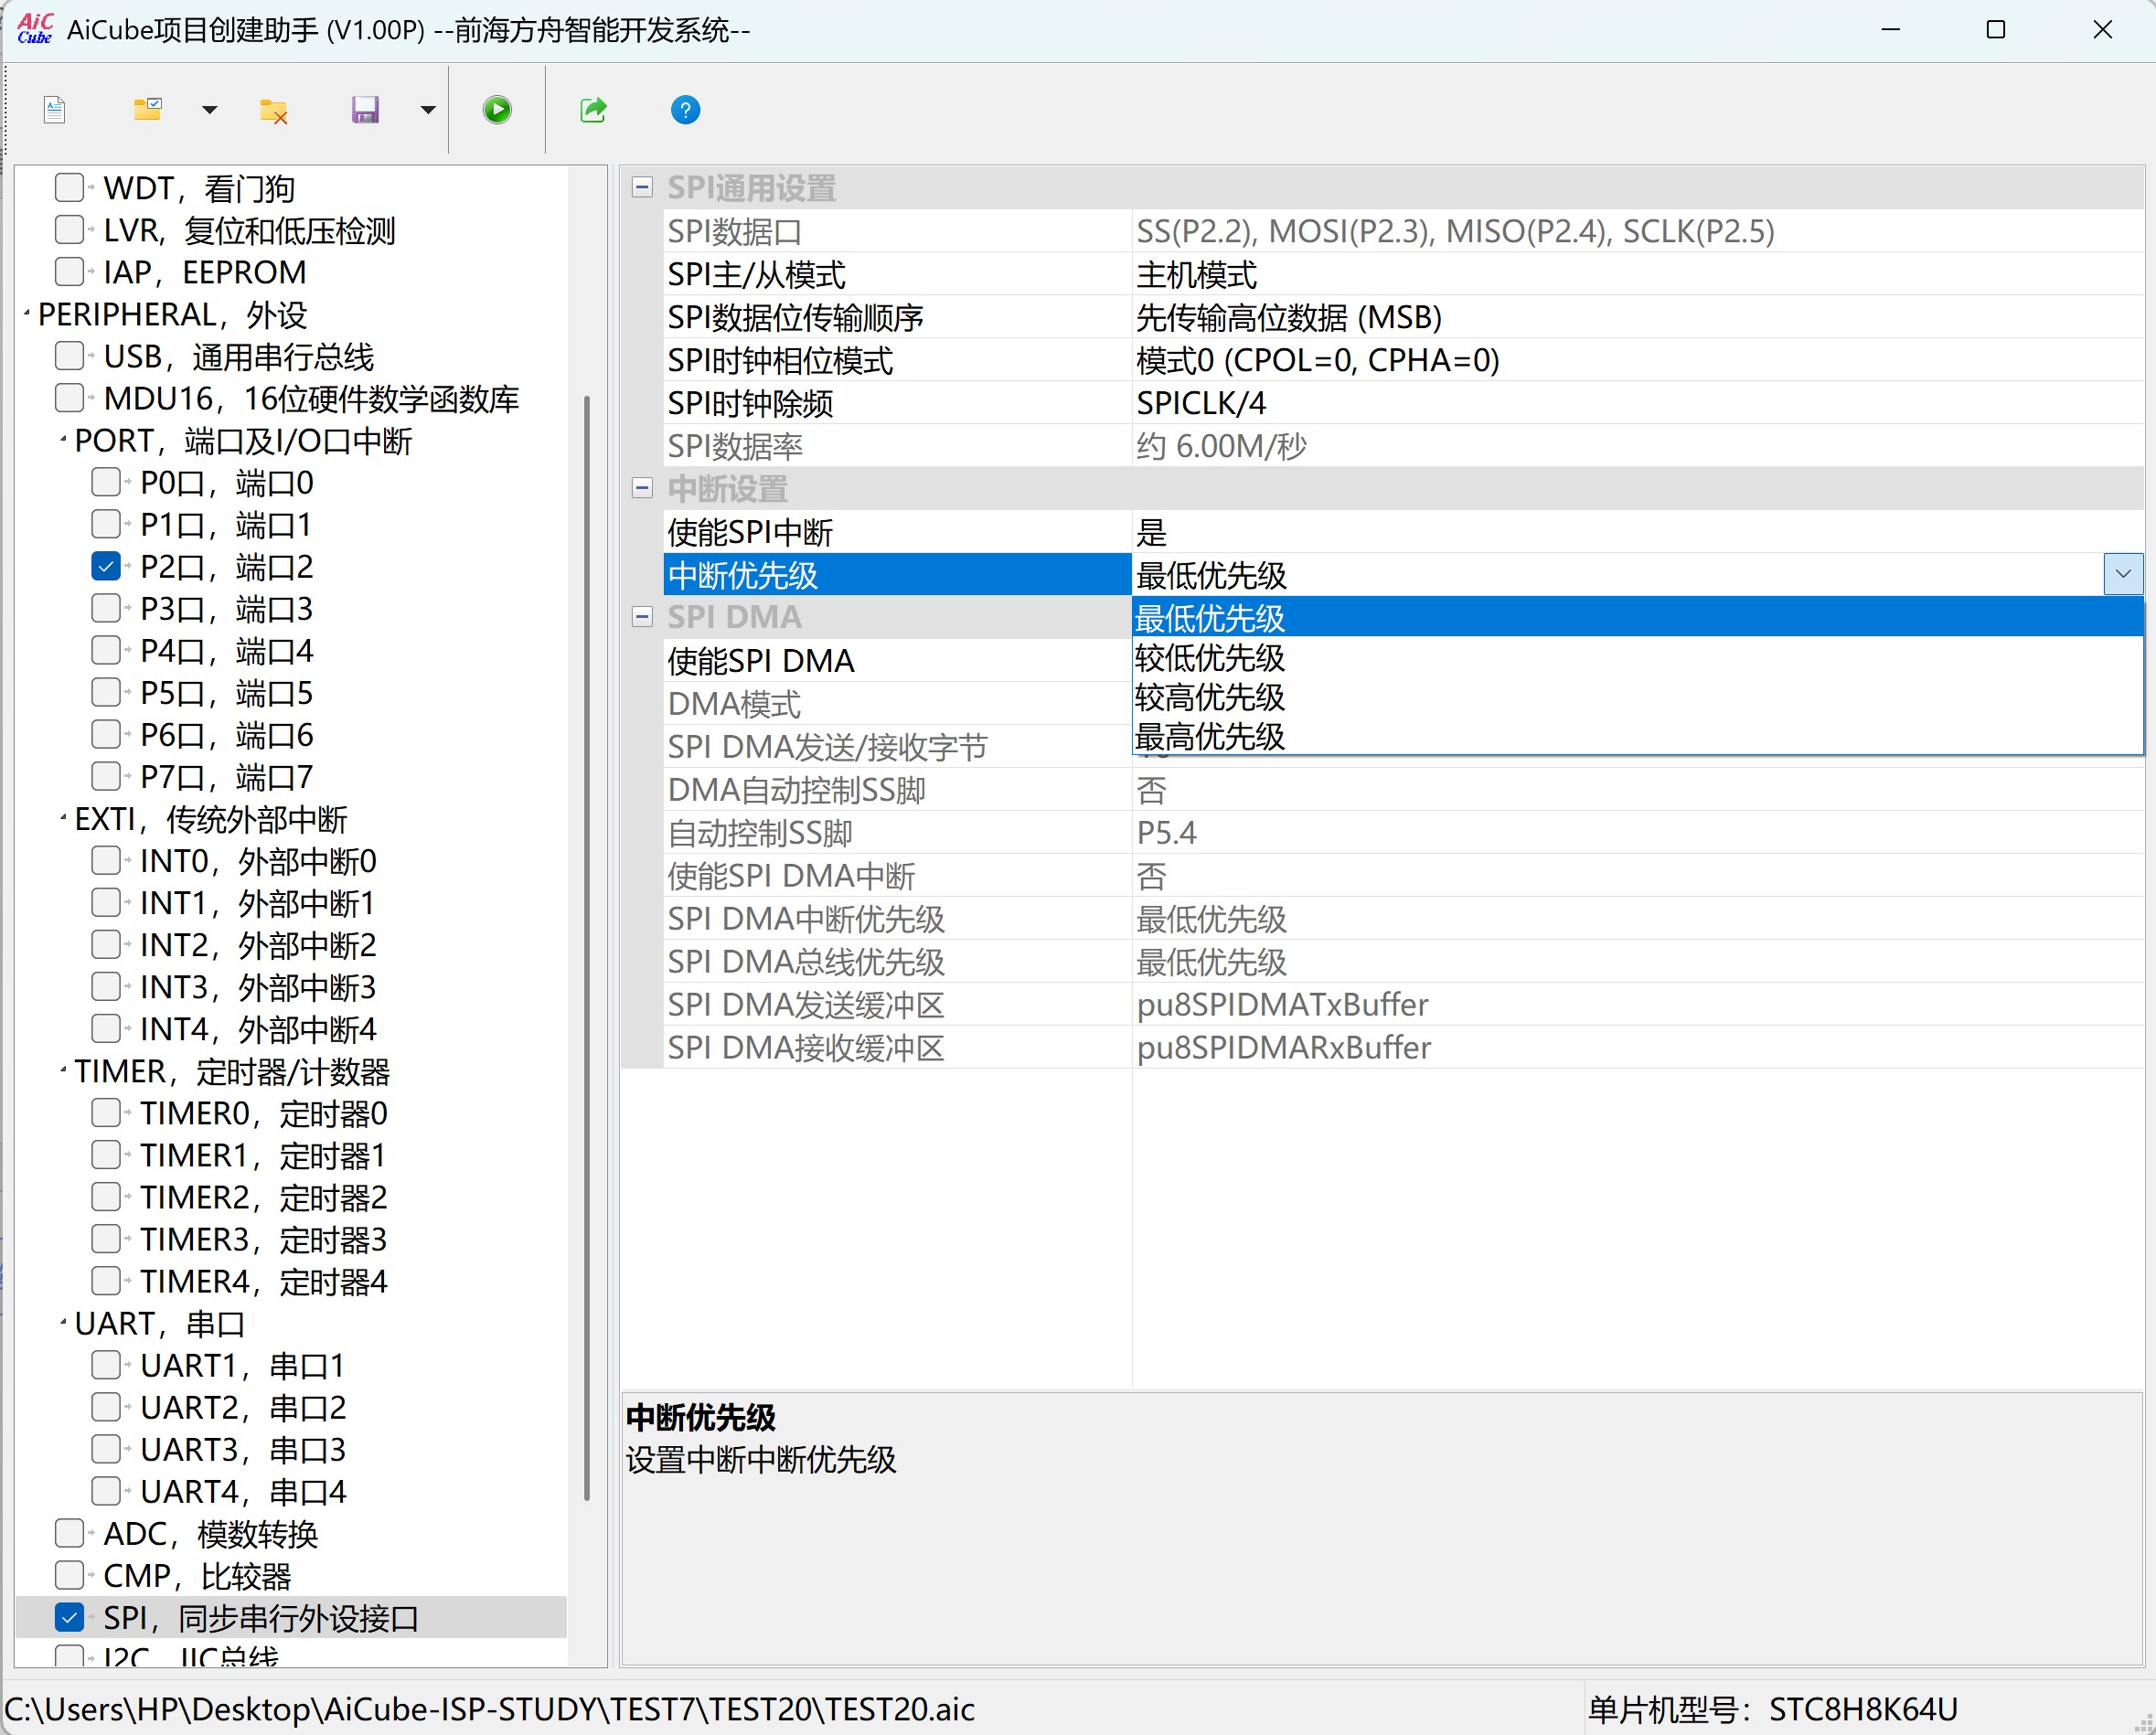
Task: Open the blue help icon
Action: pyautogui.click(x=685, y=109)
